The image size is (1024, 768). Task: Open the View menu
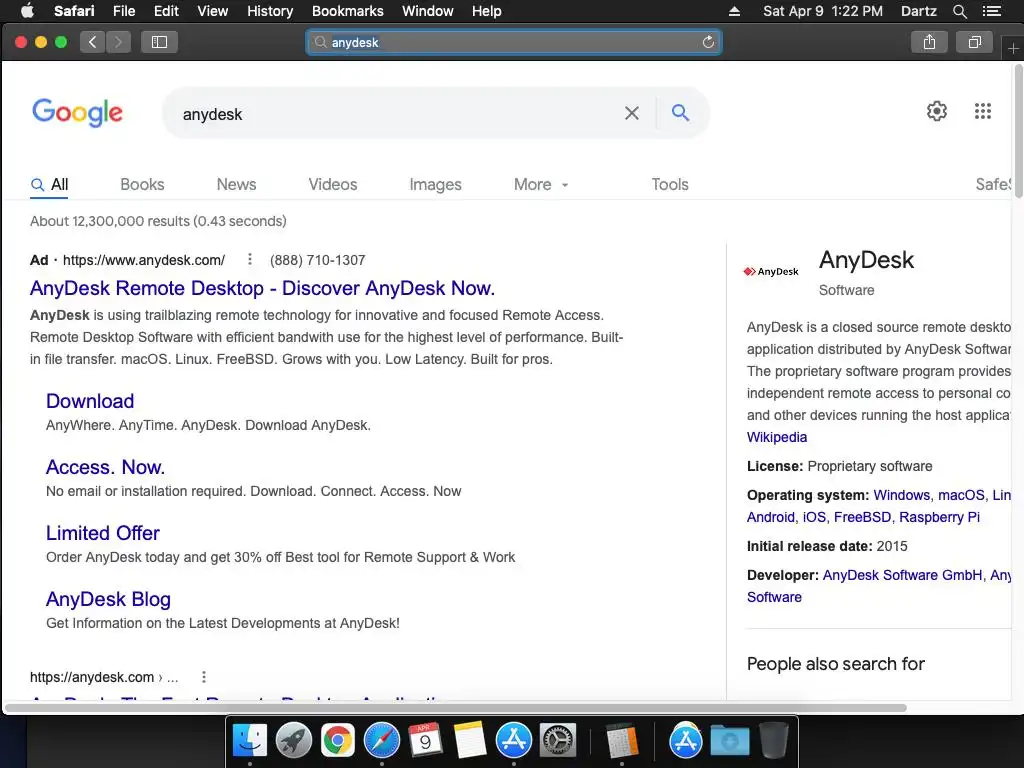(x=212, y=11)
